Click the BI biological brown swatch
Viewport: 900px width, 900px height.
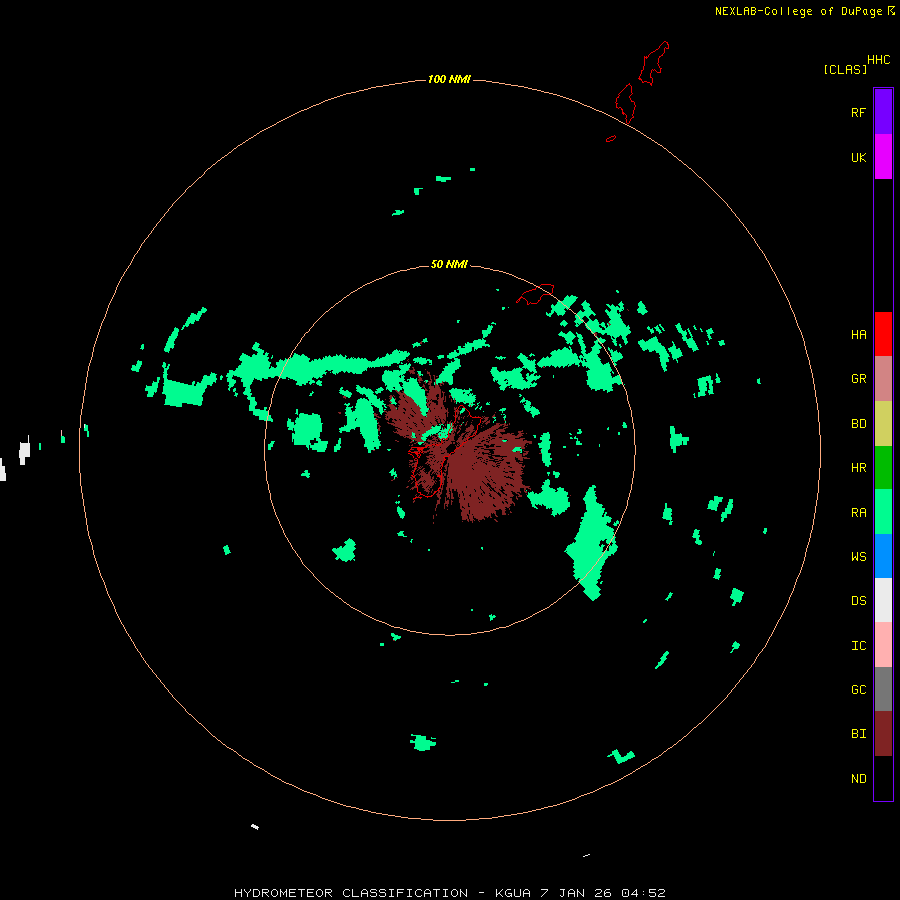pyautogui.click(x=883, y=734)
